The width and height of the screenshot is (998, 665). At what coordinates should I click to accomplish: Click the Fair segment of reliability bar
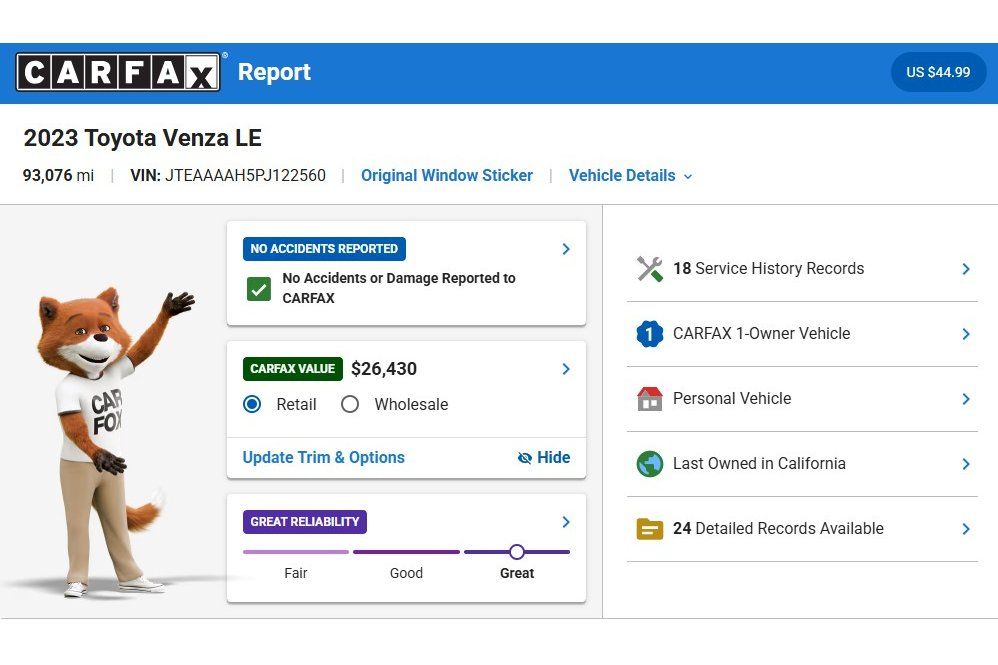pos(296,552)
